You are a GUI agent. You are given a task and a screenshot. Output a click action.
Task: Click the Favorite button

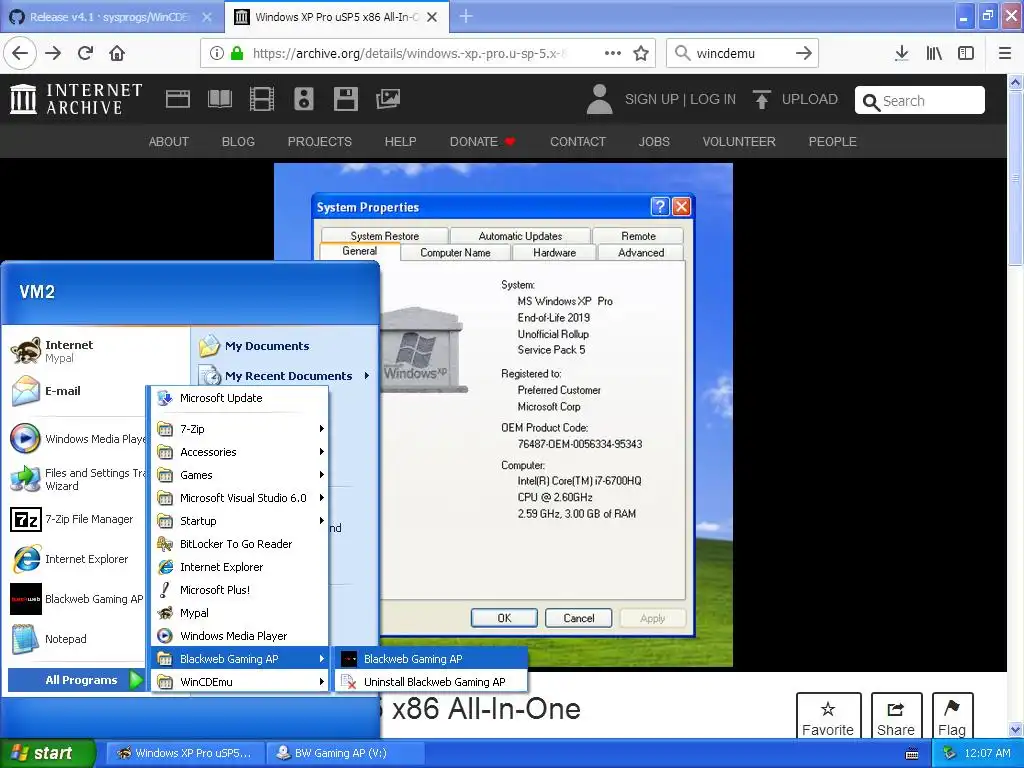pos(828,716)
